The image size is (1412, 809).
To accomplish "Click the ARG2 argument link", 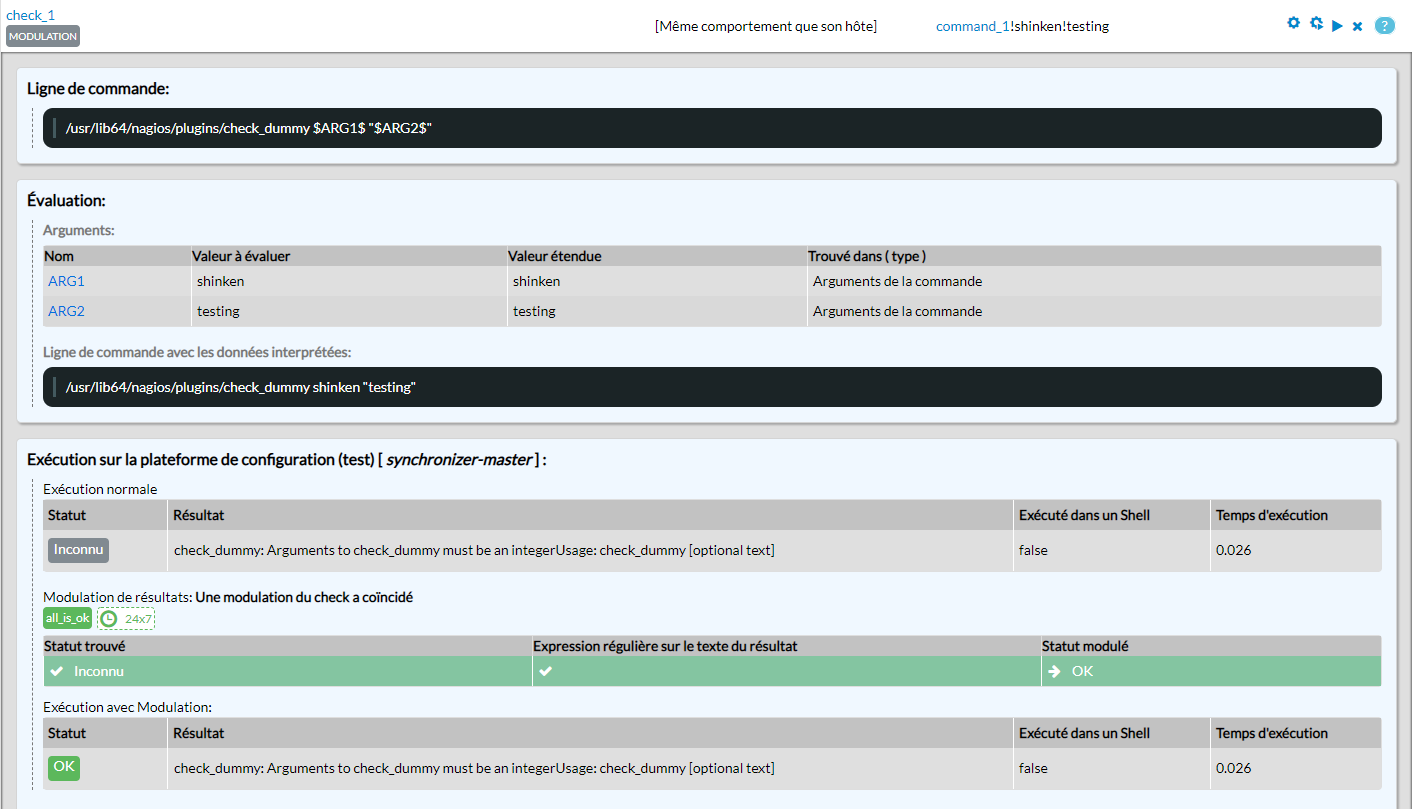I will [x=66, y=311].
